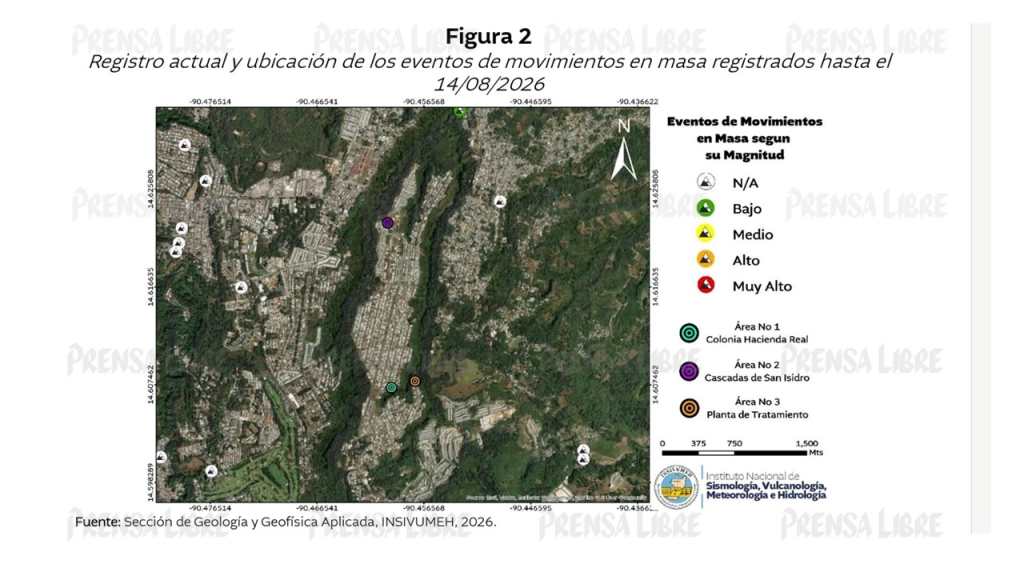Click the "375" scale bar value
This screenshot has width=1024, height=576.
(x=698, y=443)
